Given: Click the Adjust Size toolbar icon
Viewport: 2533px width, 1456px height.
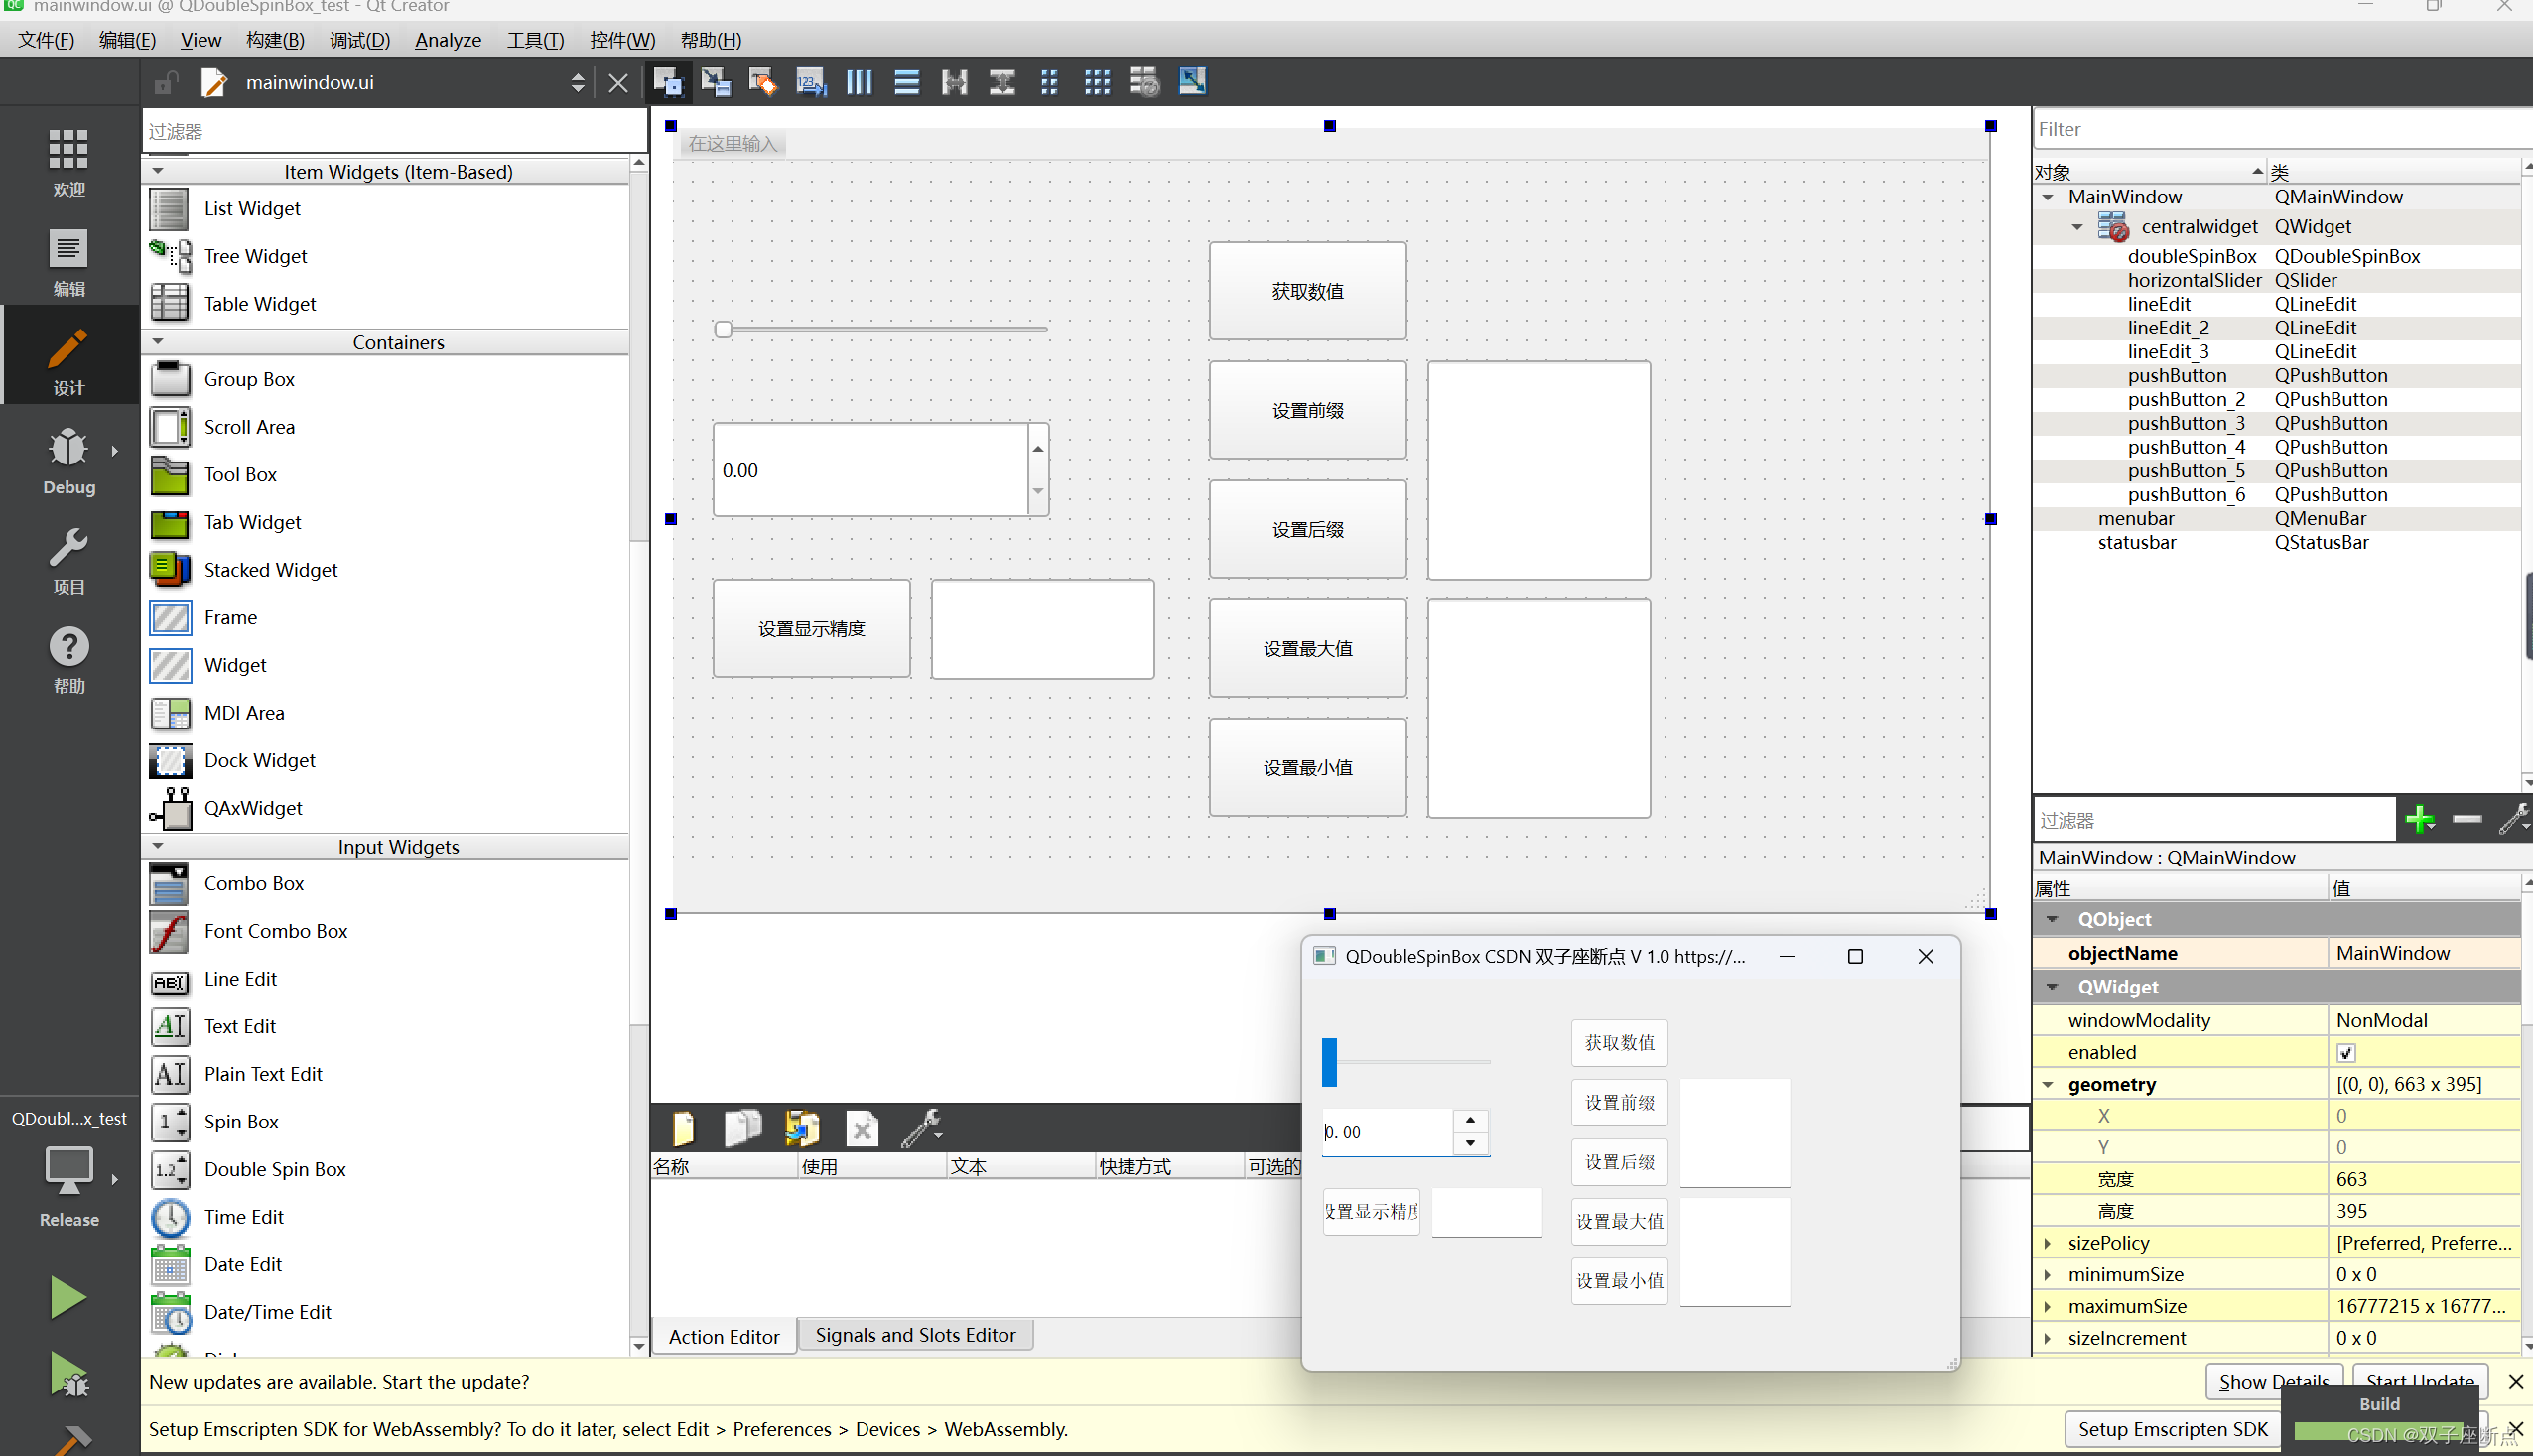Looking at the screenshot, I should [x=1192, y=82].
